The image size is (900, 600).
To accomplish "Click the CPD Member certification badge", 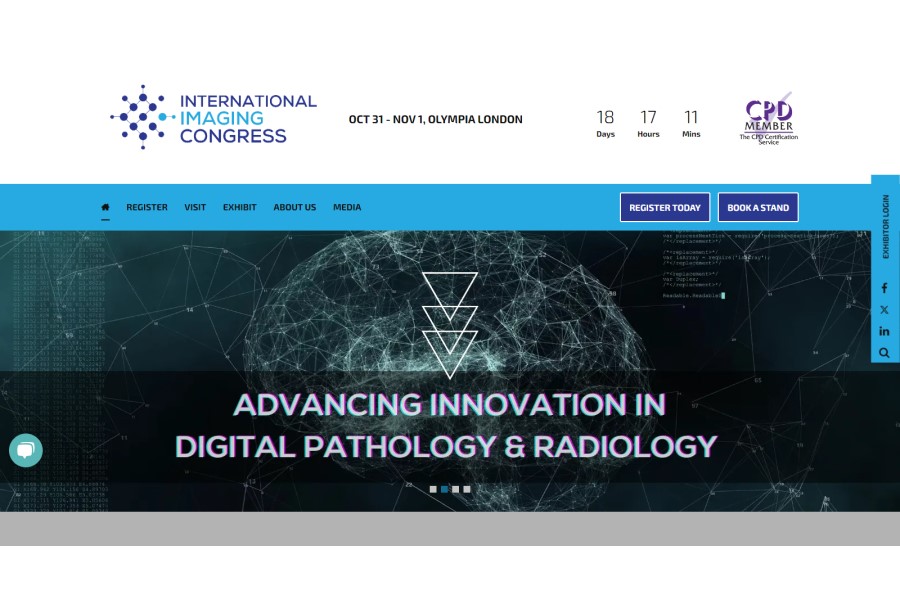I will click(x=769, y=119).
